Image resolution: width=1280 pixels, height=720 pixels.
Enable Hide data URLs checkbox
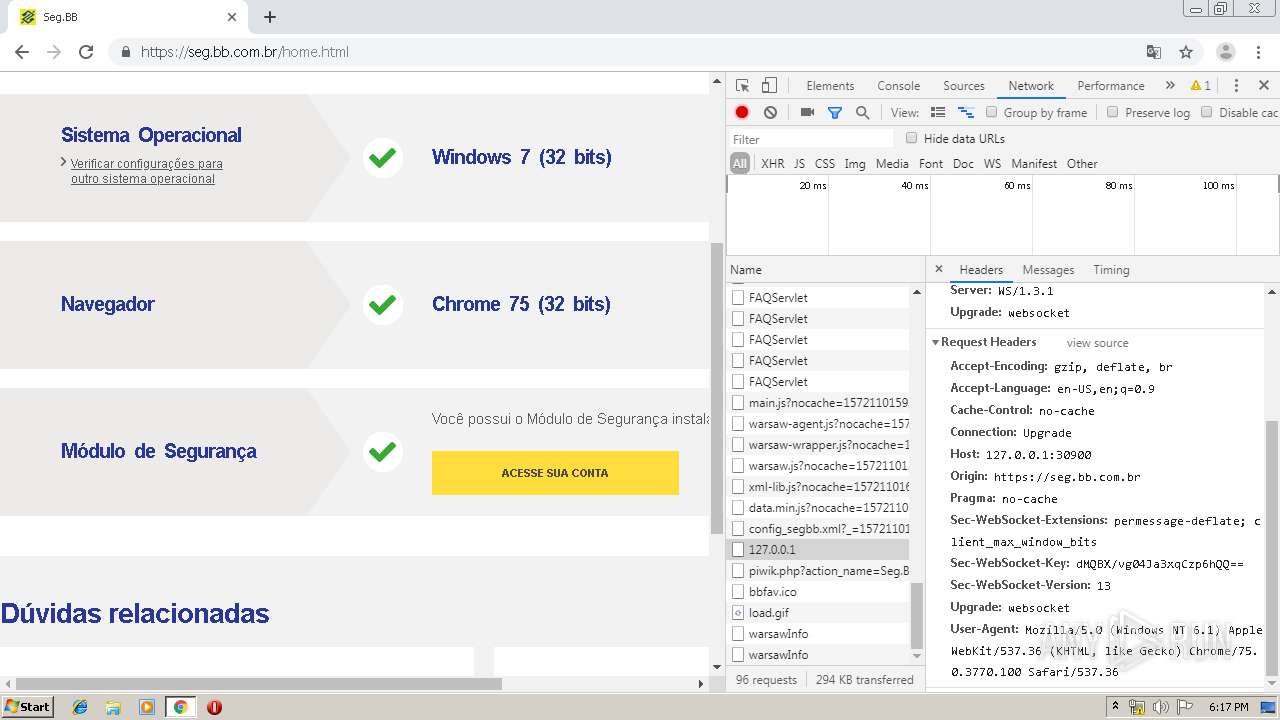point(911,138)
